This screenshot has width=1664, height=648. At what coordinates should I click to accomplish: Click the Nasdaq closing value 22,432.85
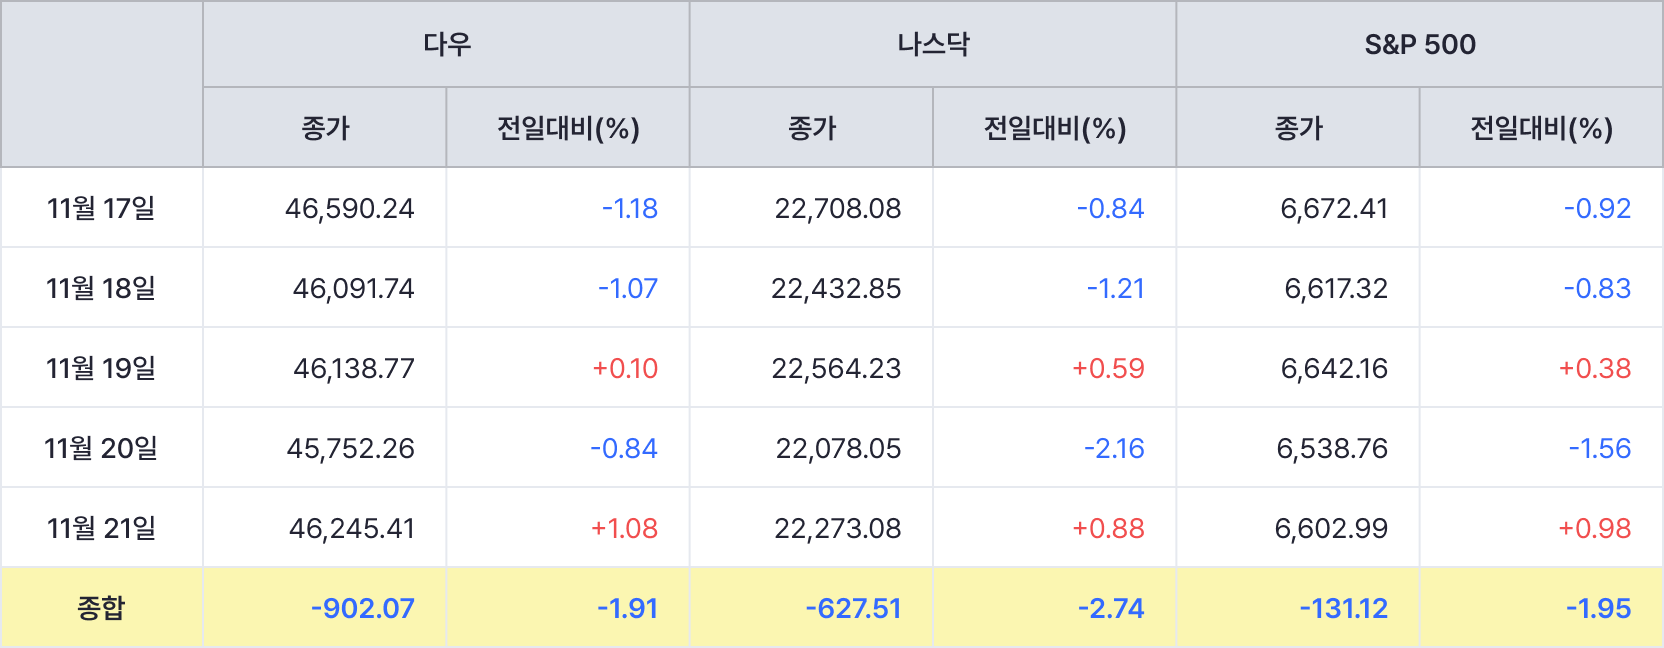pos(836,288)
